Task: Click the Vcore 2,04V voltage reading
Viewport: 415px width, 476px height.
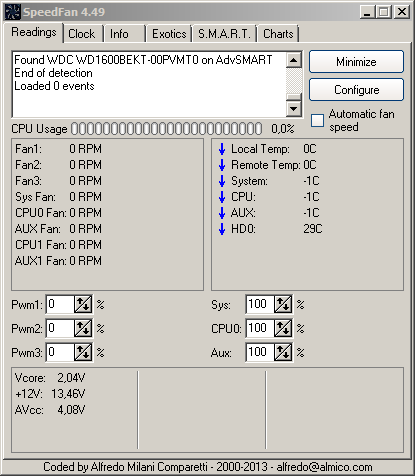Action: point(50,378)
